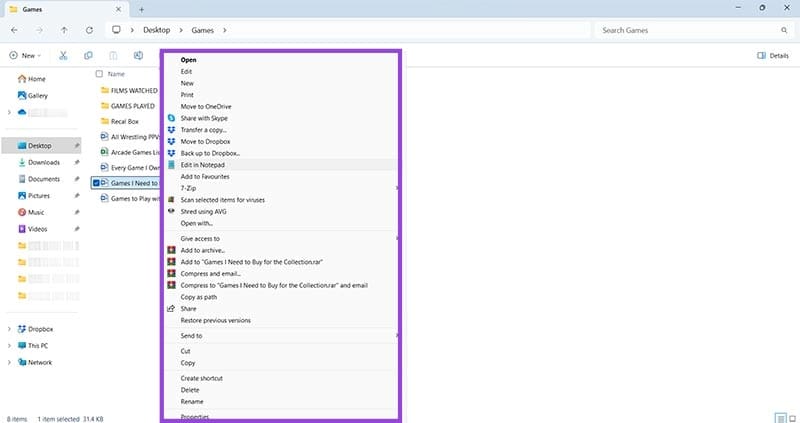Click the chevron after Games in the address bar
This screenshot has width=800, height=423.
[224, 30]
